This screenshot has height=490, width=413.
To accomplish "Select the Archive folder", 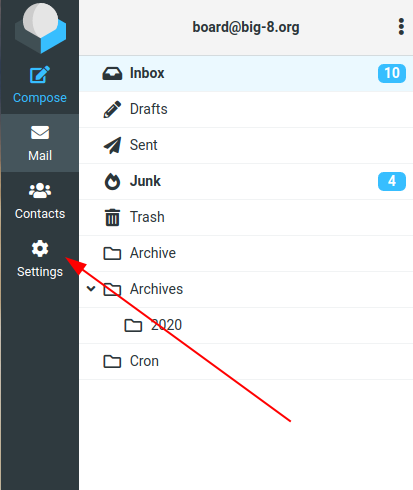I will [246, 253].
